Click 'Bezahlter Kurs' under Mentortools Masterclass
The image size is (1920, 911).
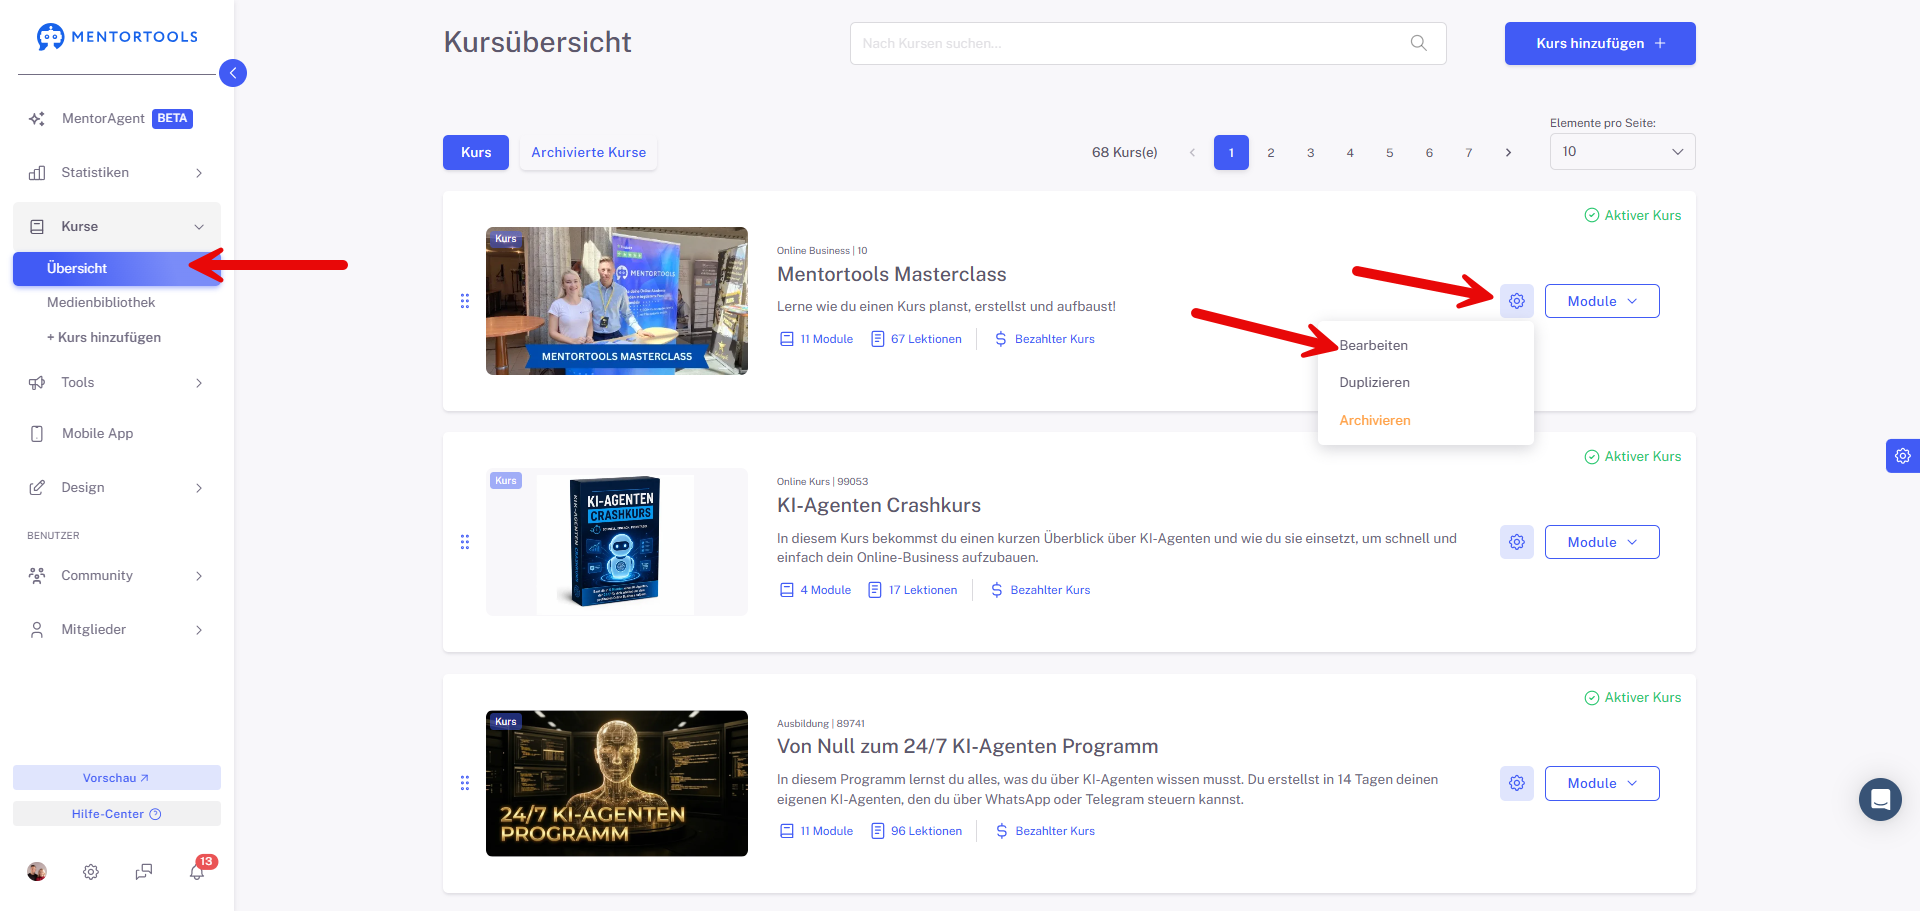(1044, 339)
